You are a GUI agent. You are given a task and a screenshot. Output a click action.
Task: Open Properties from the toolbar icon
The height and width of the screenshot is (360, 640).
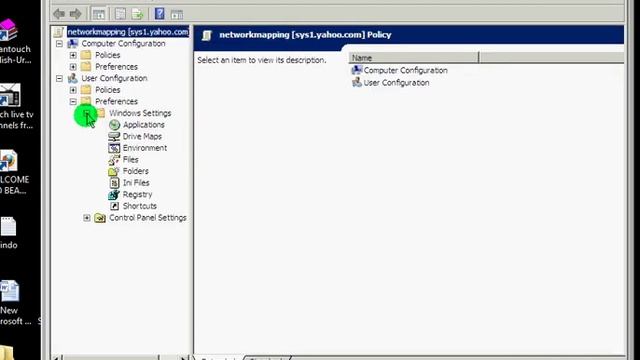point(120,14)
